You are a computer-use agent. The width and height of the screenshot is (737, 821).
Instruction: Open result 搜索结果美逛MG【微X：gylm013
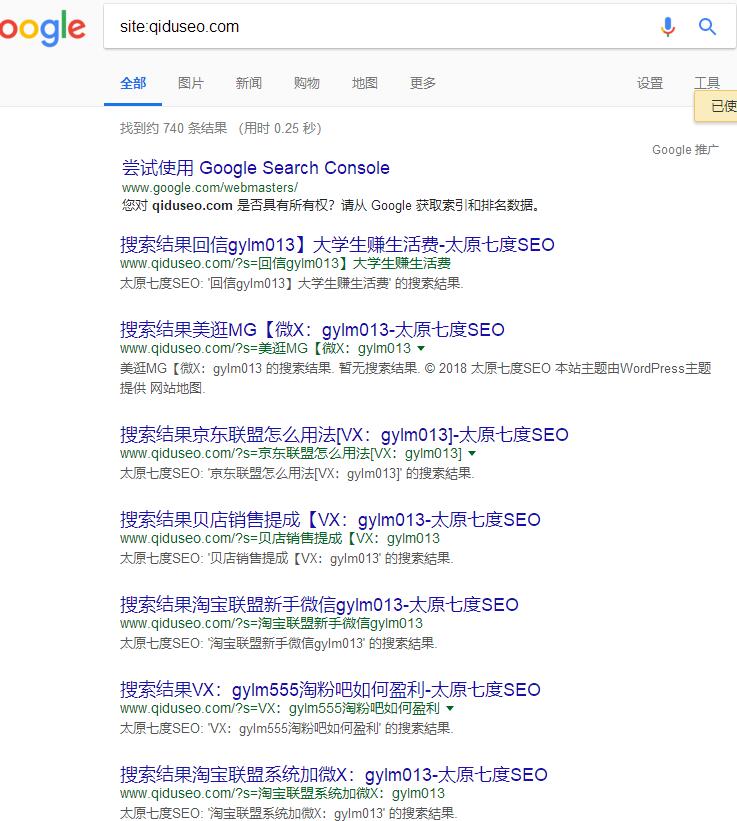tap(312, 330)
